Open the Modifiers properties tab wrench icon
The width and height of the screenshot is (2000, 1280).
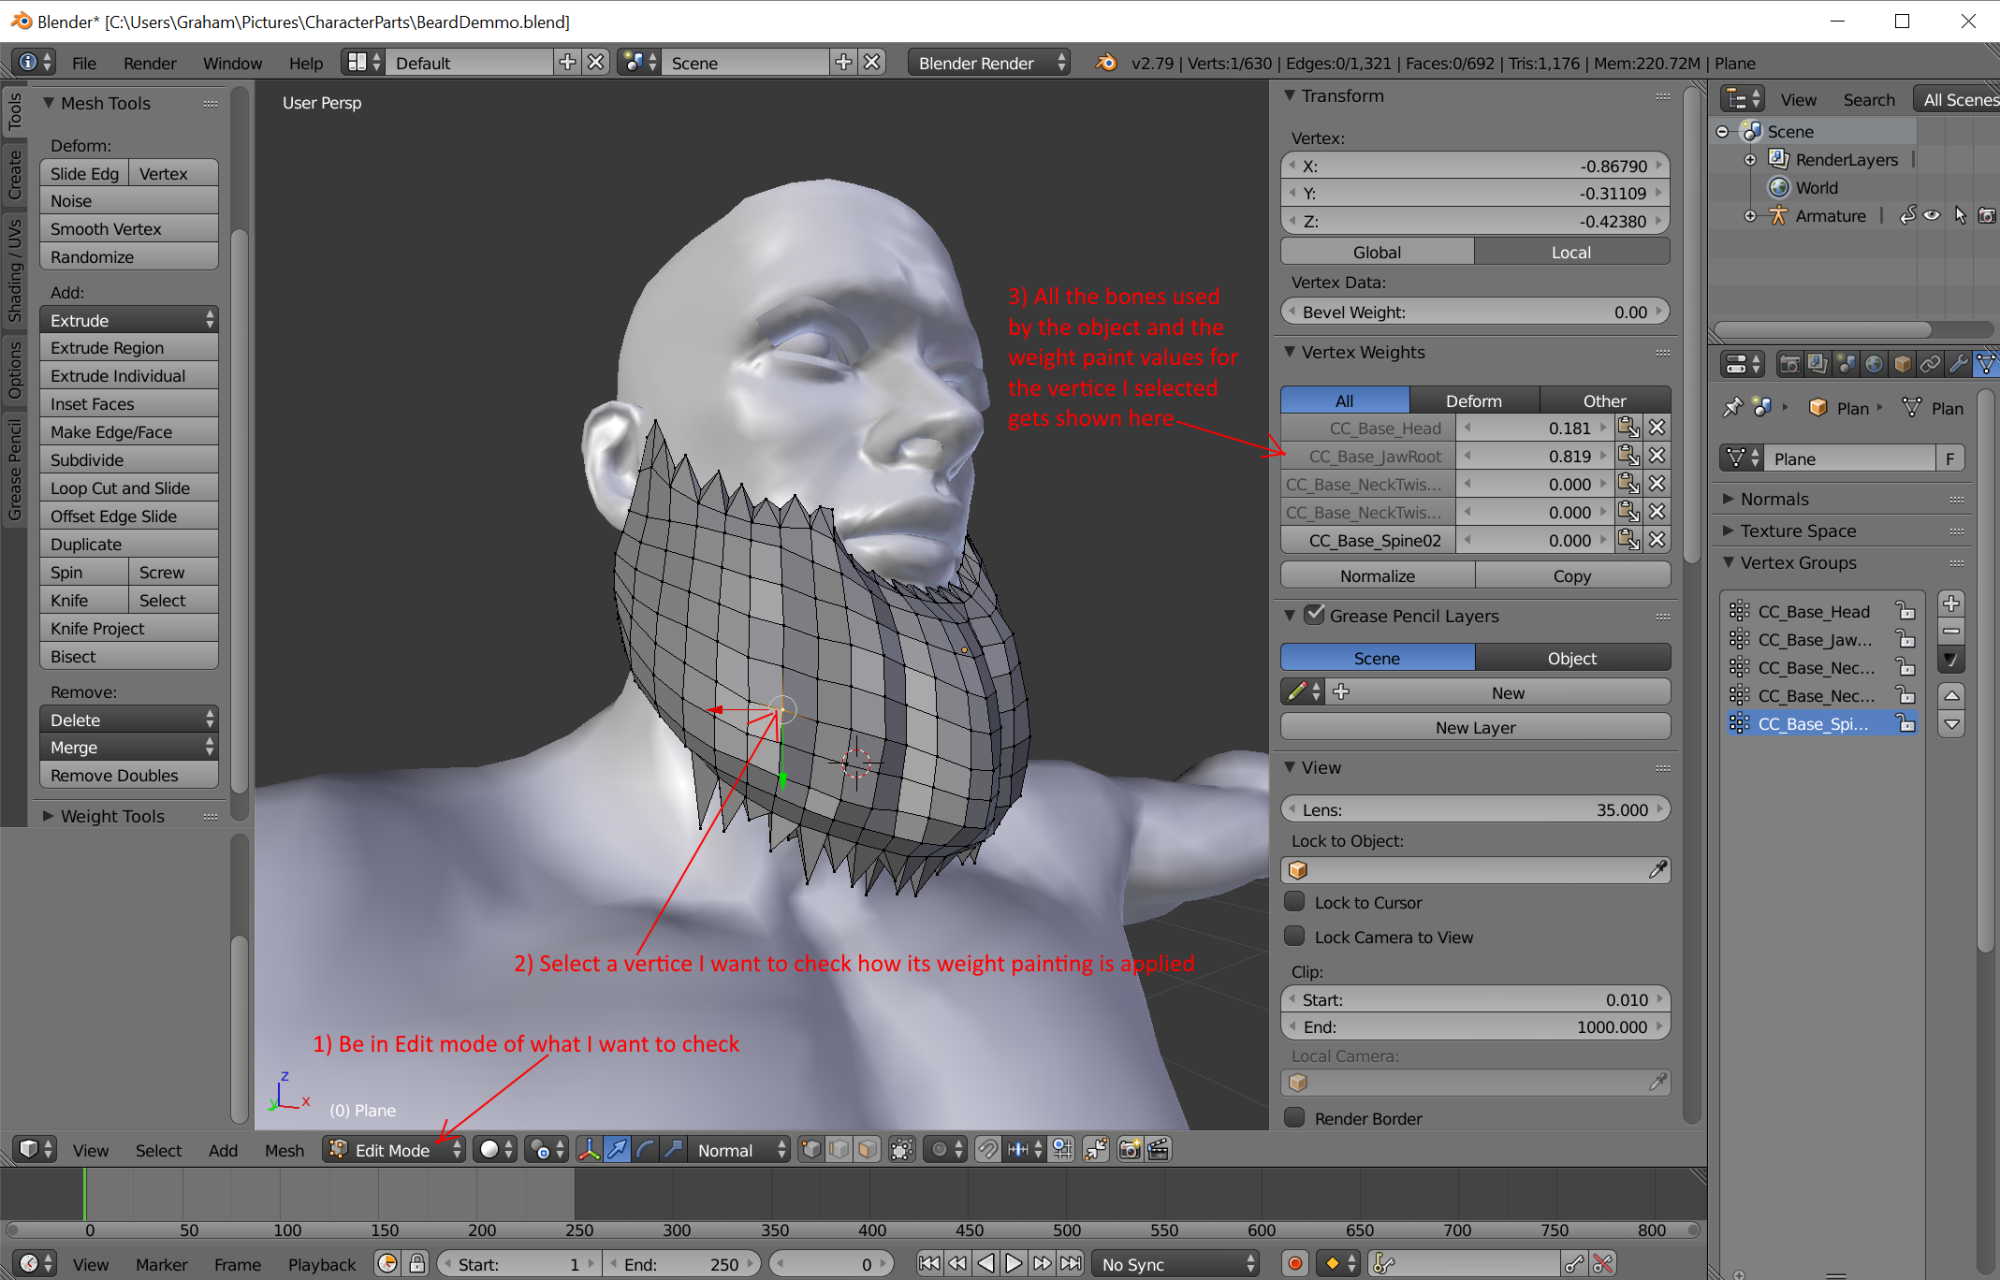(x=1959, y=364)
